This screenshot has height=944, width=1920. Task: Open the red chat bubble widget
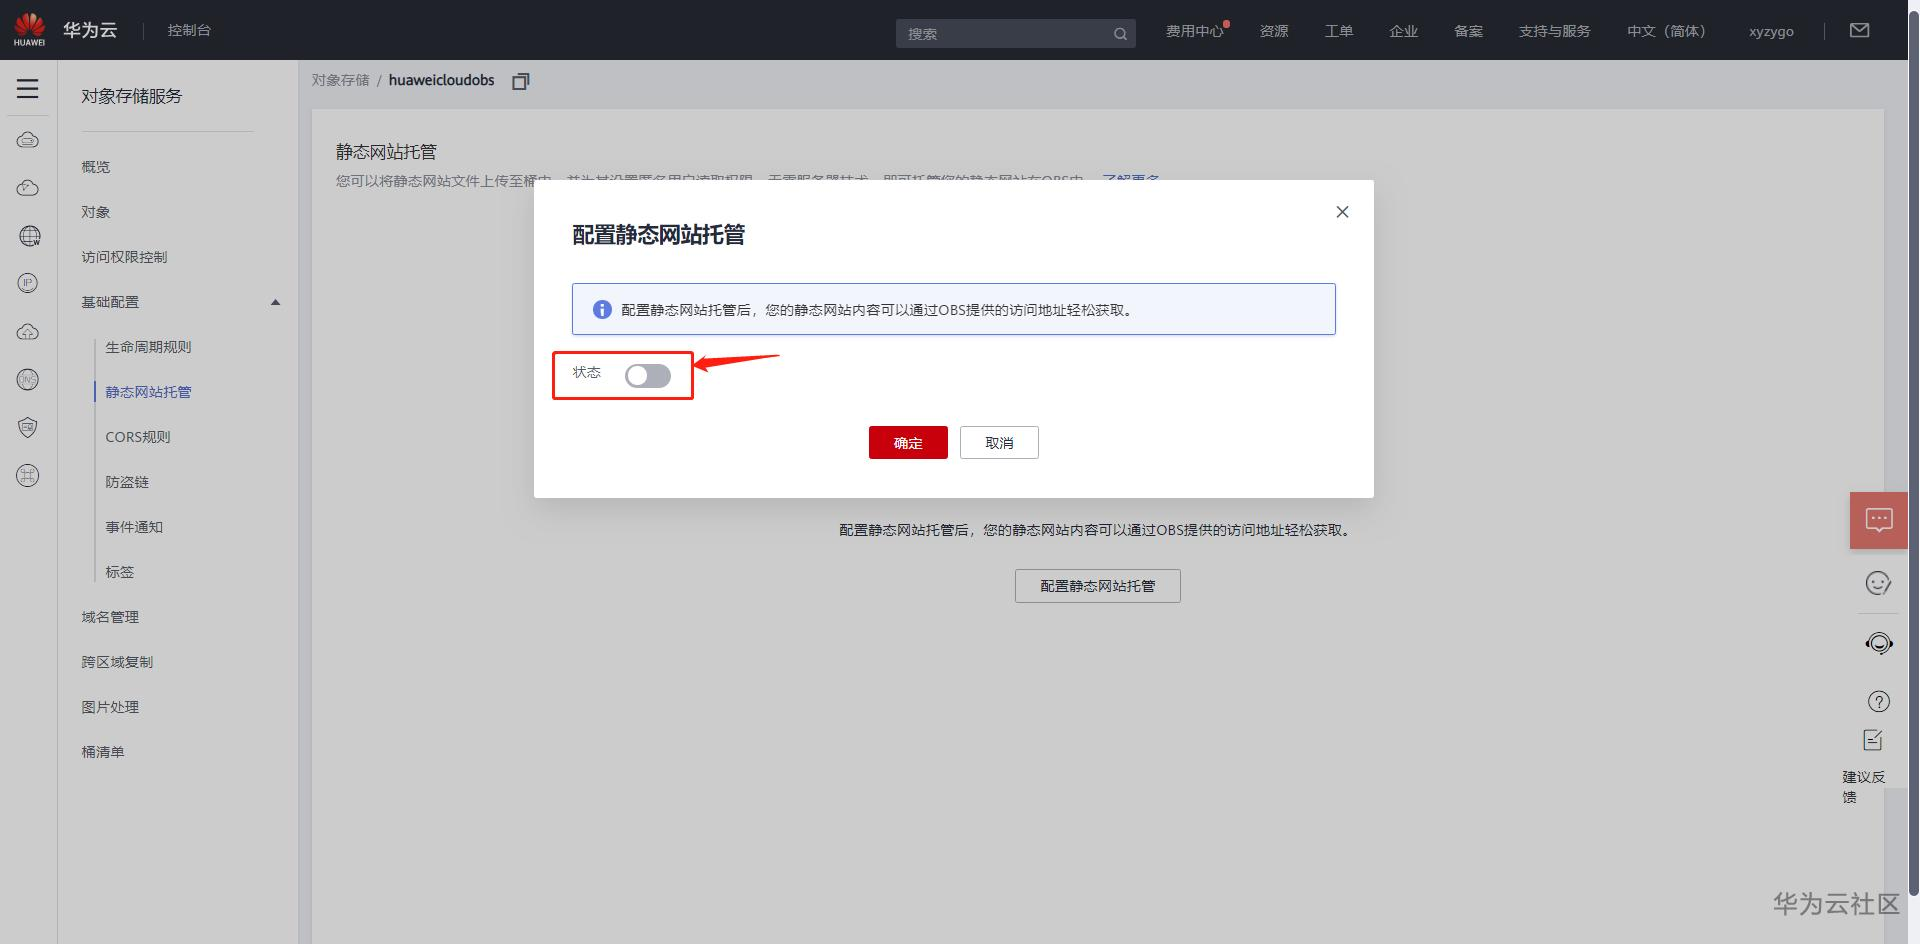1879,520
